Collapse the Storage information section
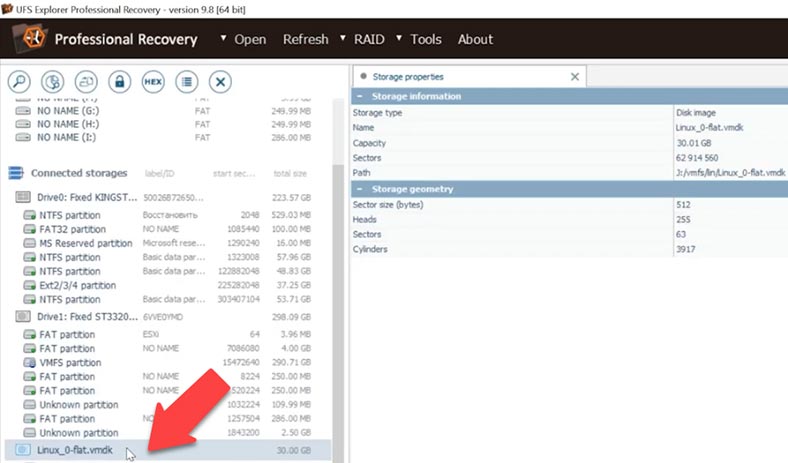 tap(359, 96)
